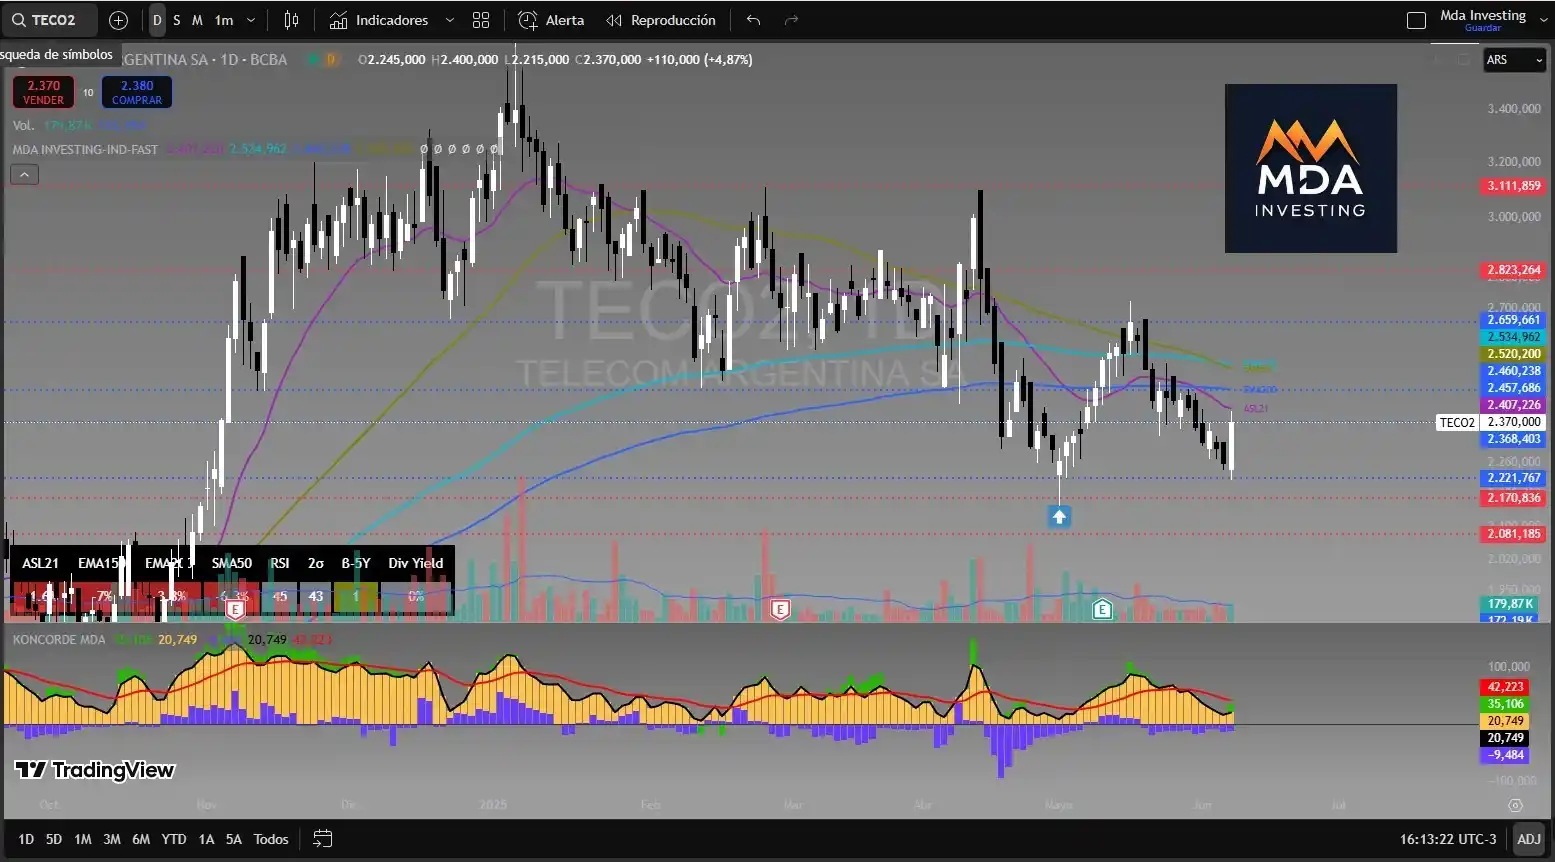The width and height of the screenshot is (1555, 862).
Task: Click the green E earnings marker near May
Action: pyautogui.click(x=1102, y=609)
